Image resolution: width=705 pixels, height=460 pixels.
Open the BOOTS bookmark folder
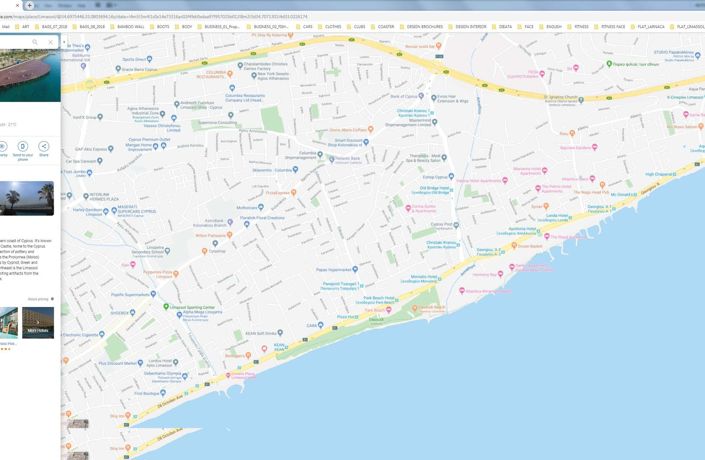point(160,27)
